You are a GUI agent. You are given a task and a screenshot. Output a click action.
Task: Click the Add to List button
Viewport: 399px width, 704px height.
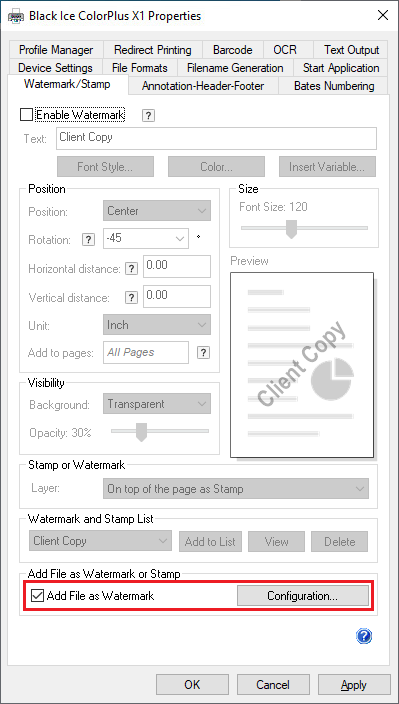point(210,541)
